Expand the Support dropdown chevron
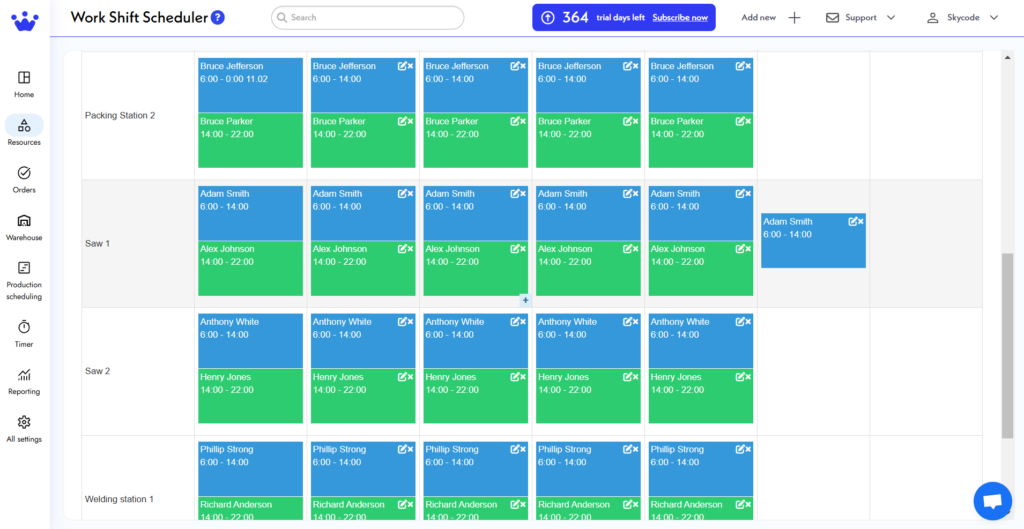 [891, 18]
